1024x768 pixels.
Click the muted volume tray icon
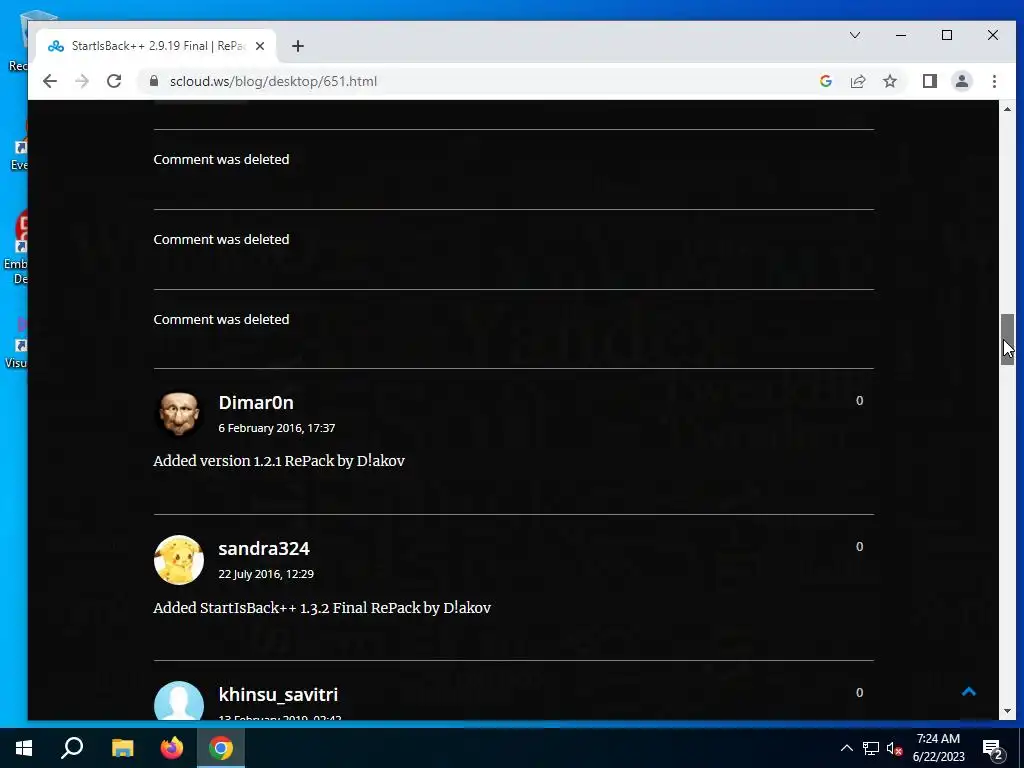895,748
